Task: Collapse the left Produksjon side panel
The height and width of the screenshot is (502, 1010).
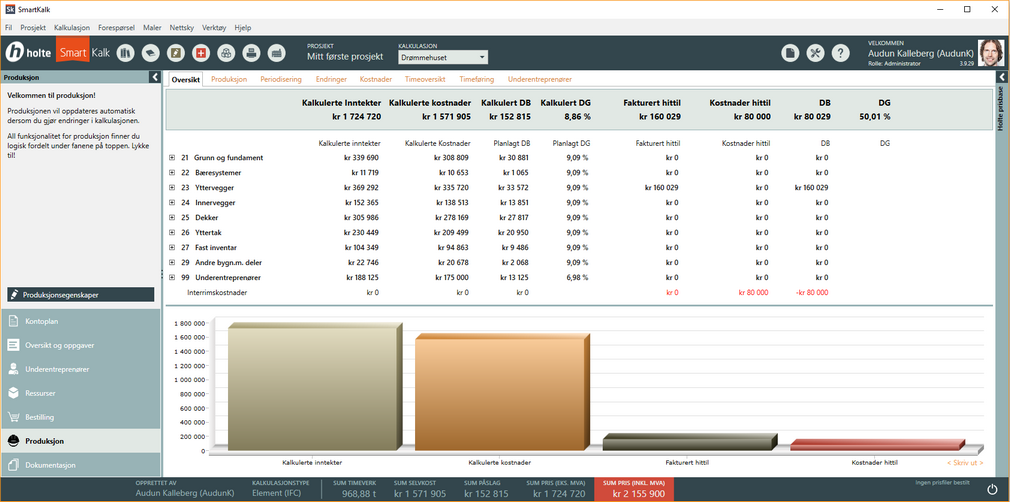Action: pos(155,77)
